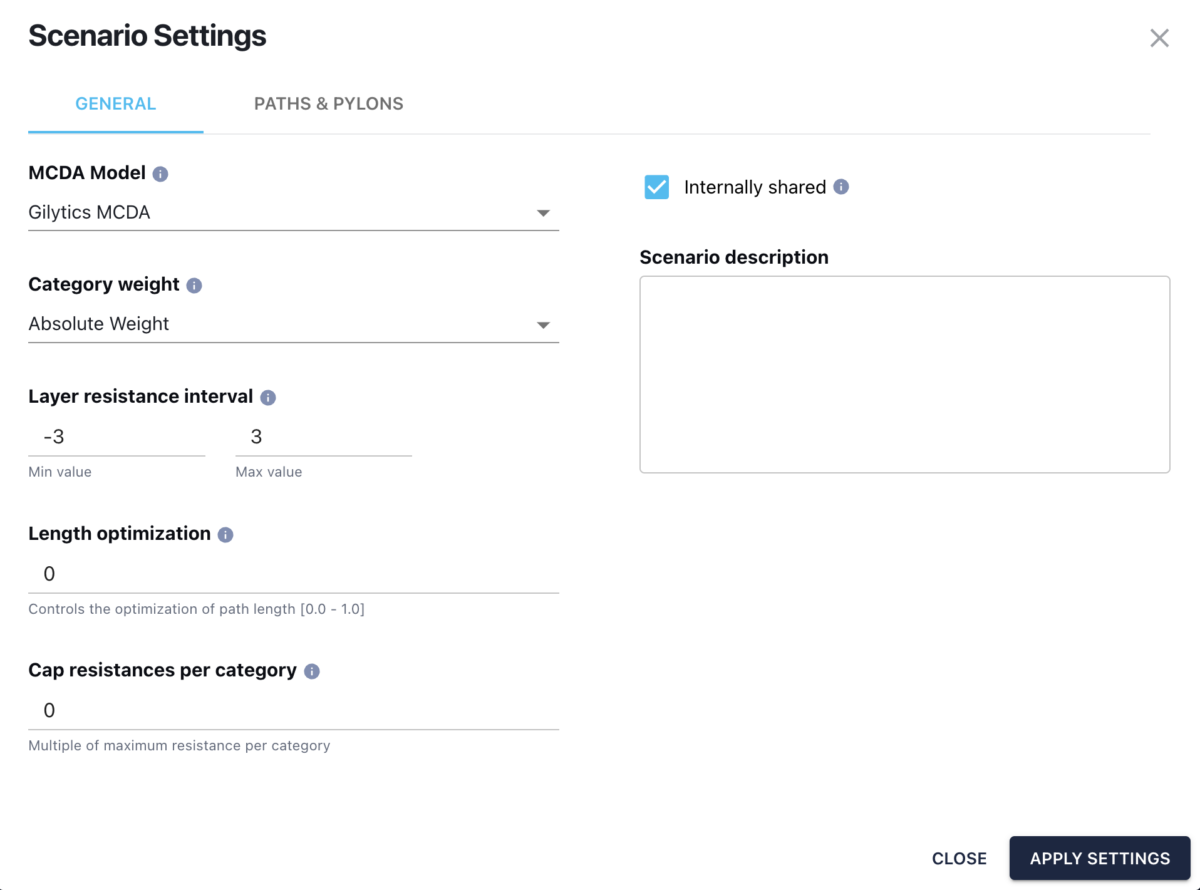1200x890 pixels.
Task: Click info icon next to MCDA Model
Action: [x=160, y=174]
